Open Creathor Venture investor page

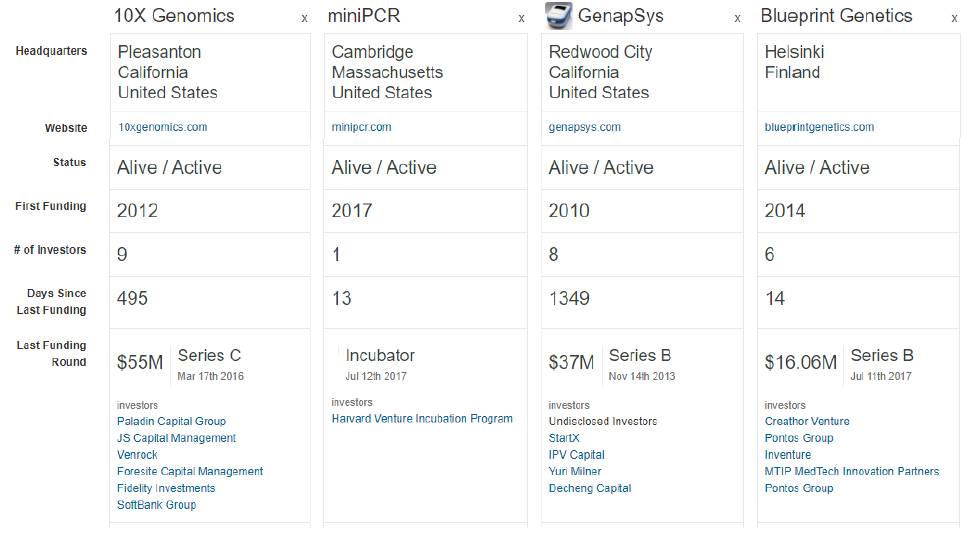pyautogui.click(x=807, y=421)
